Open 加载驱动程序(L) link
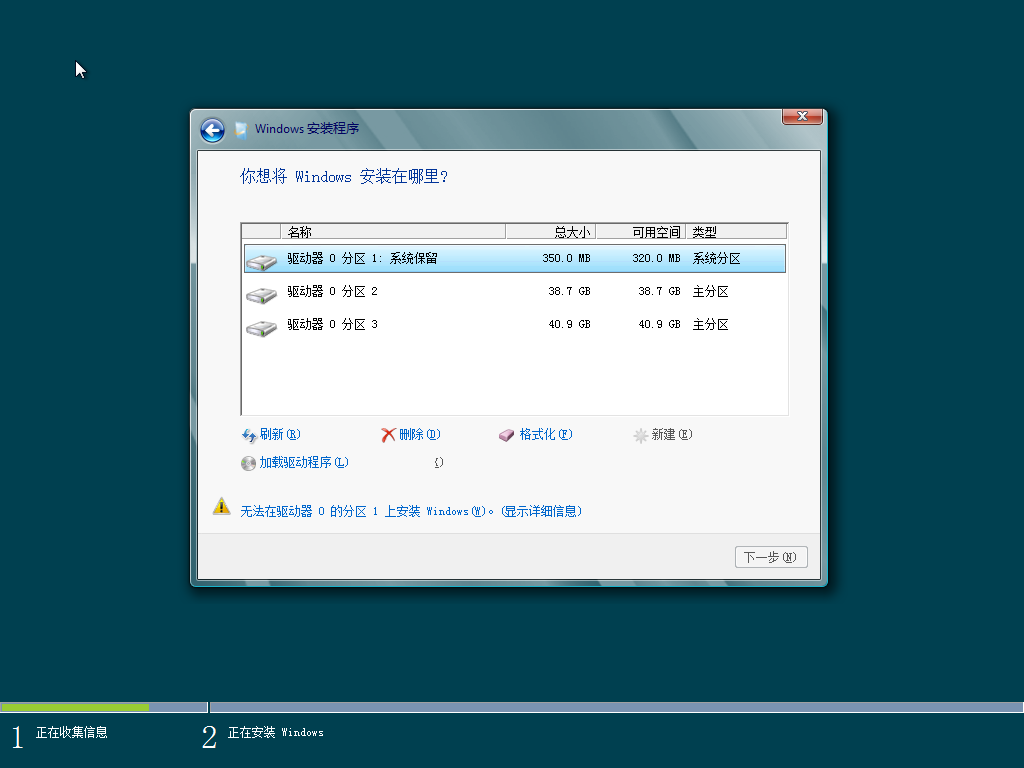Screen dimensions: 1024x768 (304, 462)
